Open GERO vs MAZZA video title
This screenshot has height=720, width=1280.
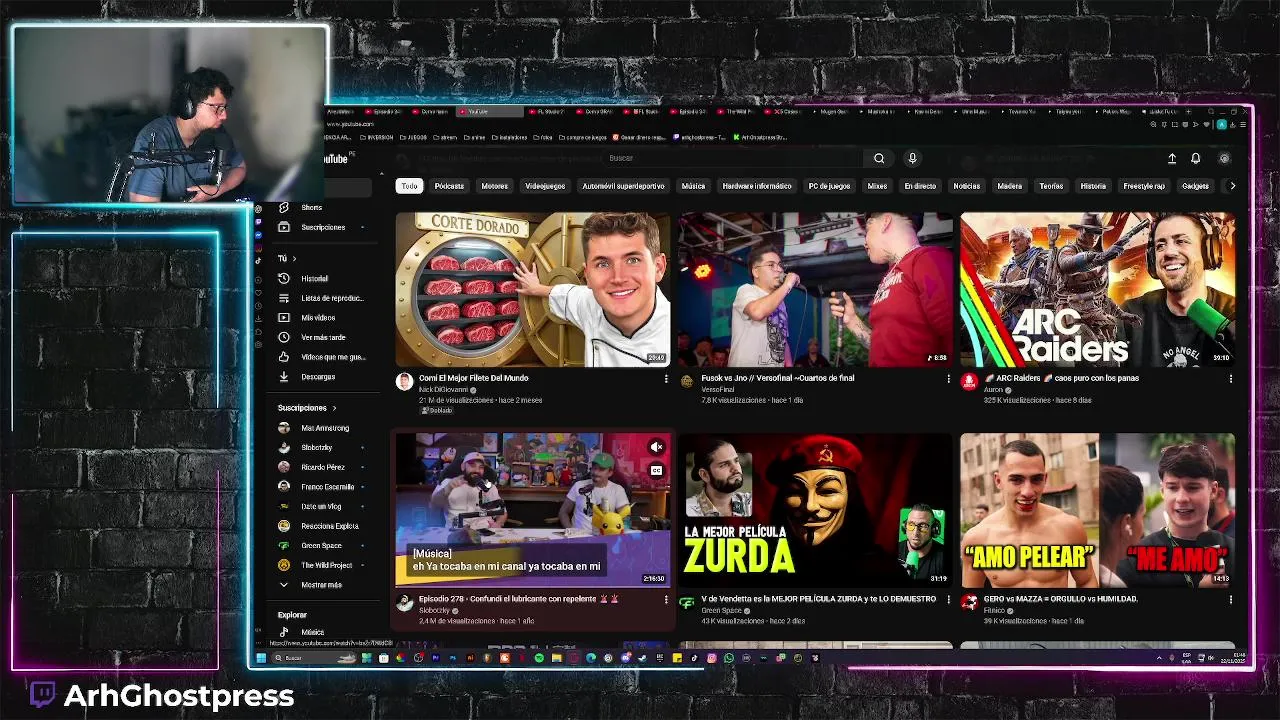pyautogui.click(x=1060, y=599)
